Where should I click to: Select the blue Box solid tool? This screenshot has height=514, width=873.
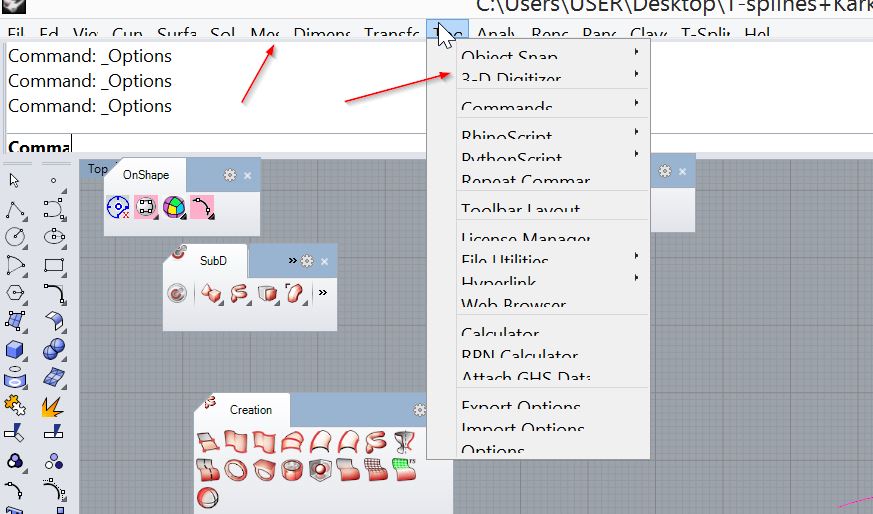click(16, 350)
